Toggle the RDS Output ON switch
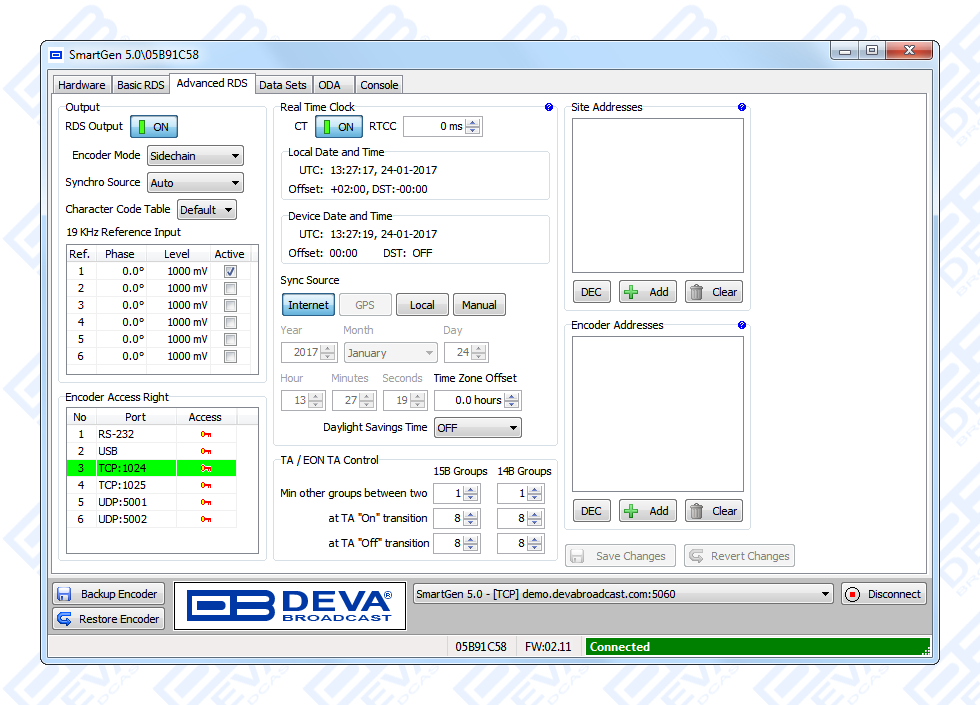980x705 pixels. (153, 127)
